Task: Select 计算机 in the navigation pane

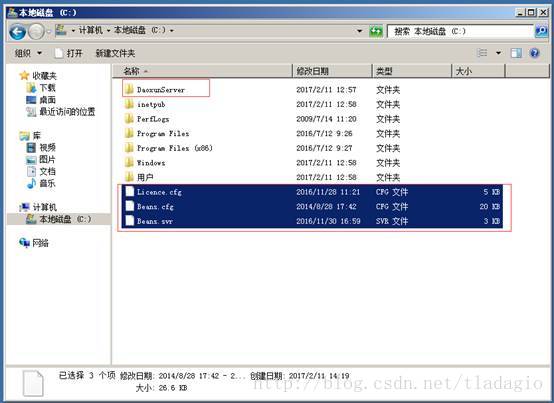Action: 38,207
